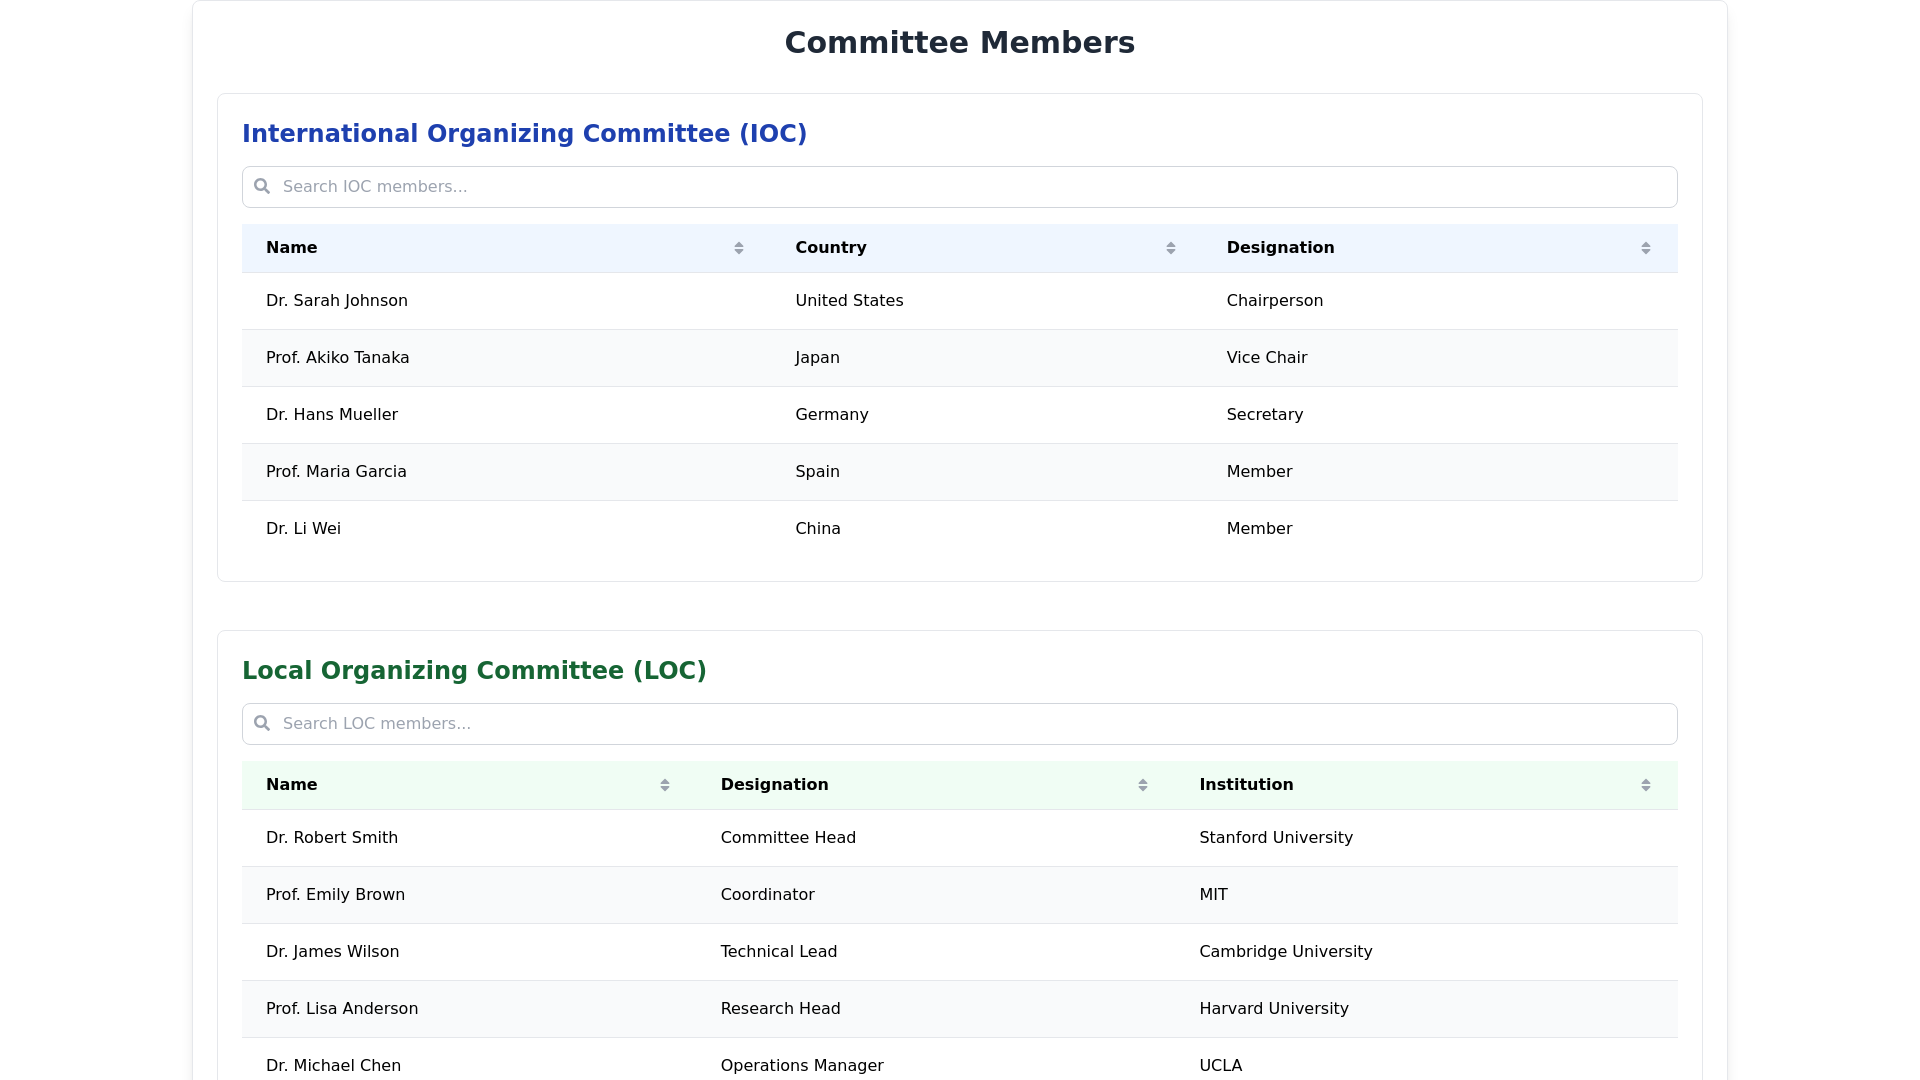The height and width of the screenshot is (1080, 1920).
Task: Sort LOC table by Institution arrows icon
Action: 1646,785
